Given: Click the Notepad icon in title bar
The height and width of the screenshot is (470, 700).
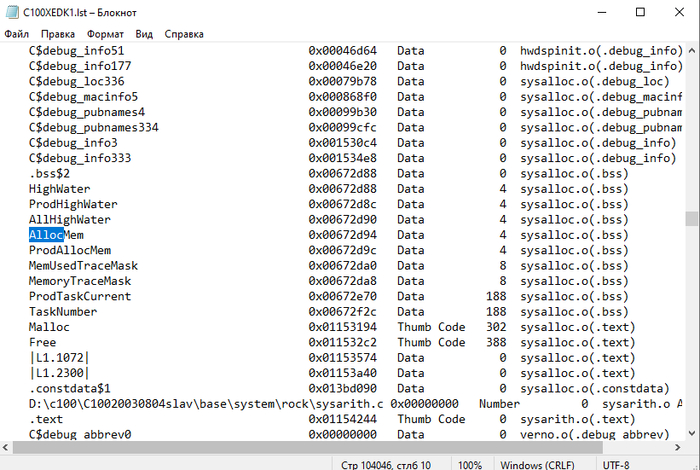Looking at the screenshot, I should tap(10, 11).
